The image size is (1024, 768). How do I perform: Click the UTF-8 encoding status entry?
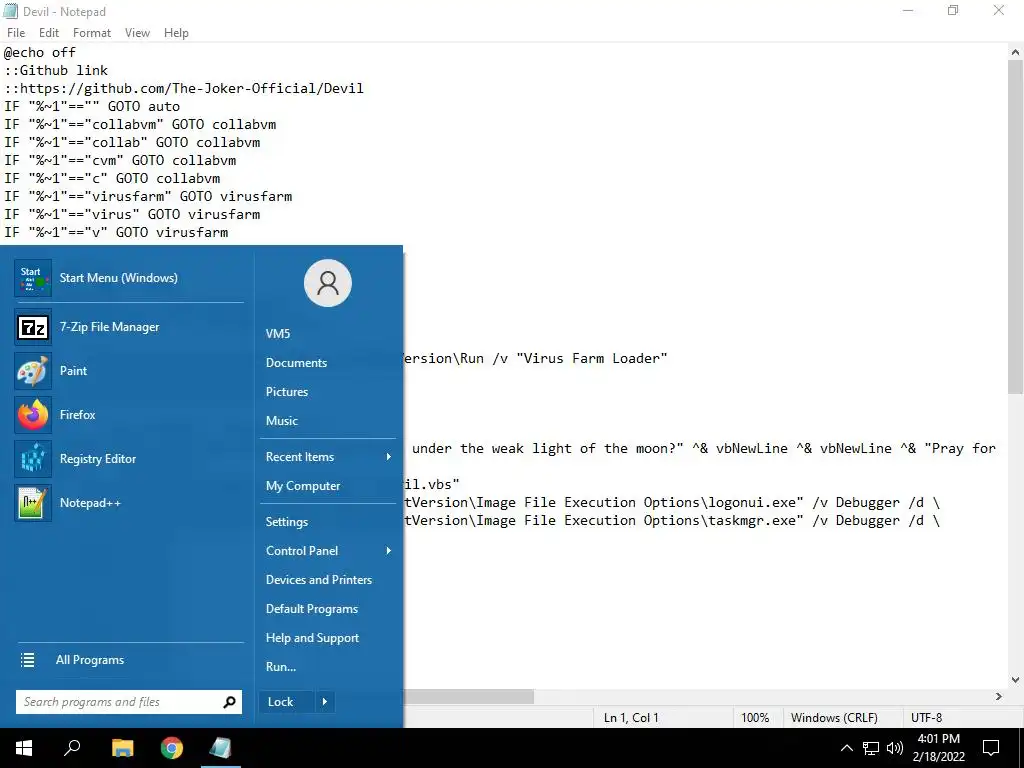pos(926,718)
